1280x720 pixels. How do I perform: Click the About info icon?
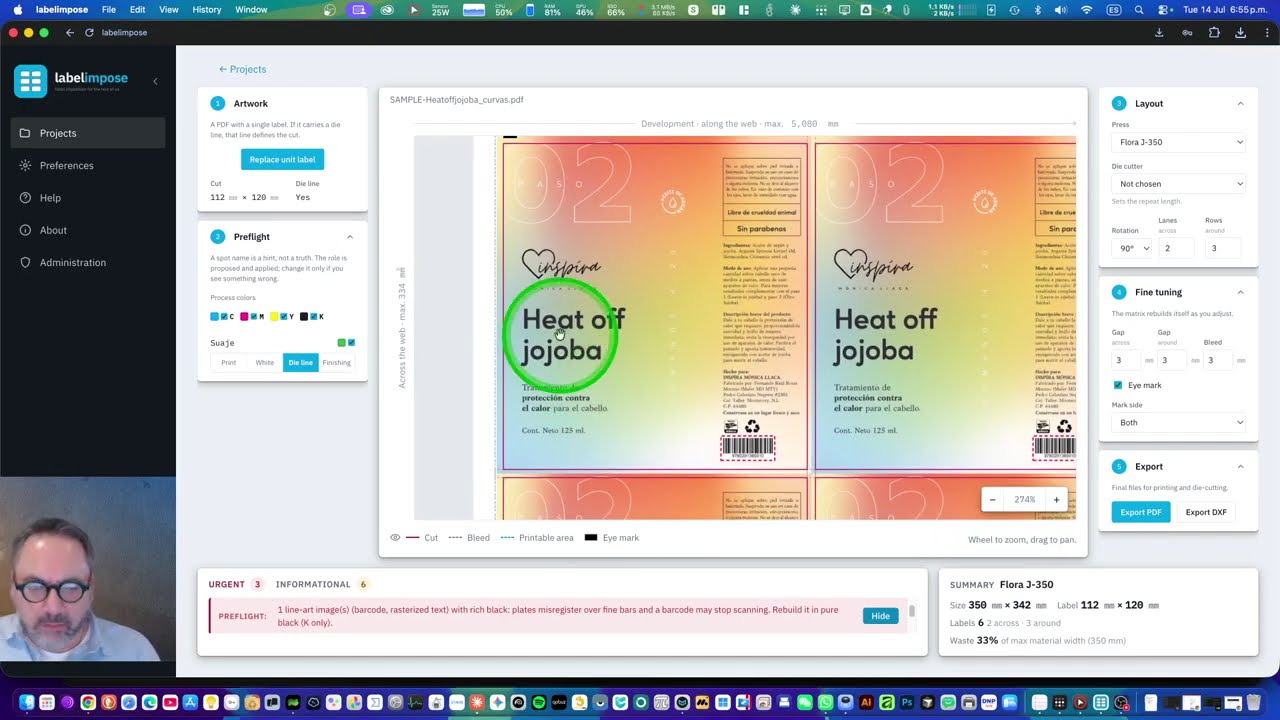25,230
